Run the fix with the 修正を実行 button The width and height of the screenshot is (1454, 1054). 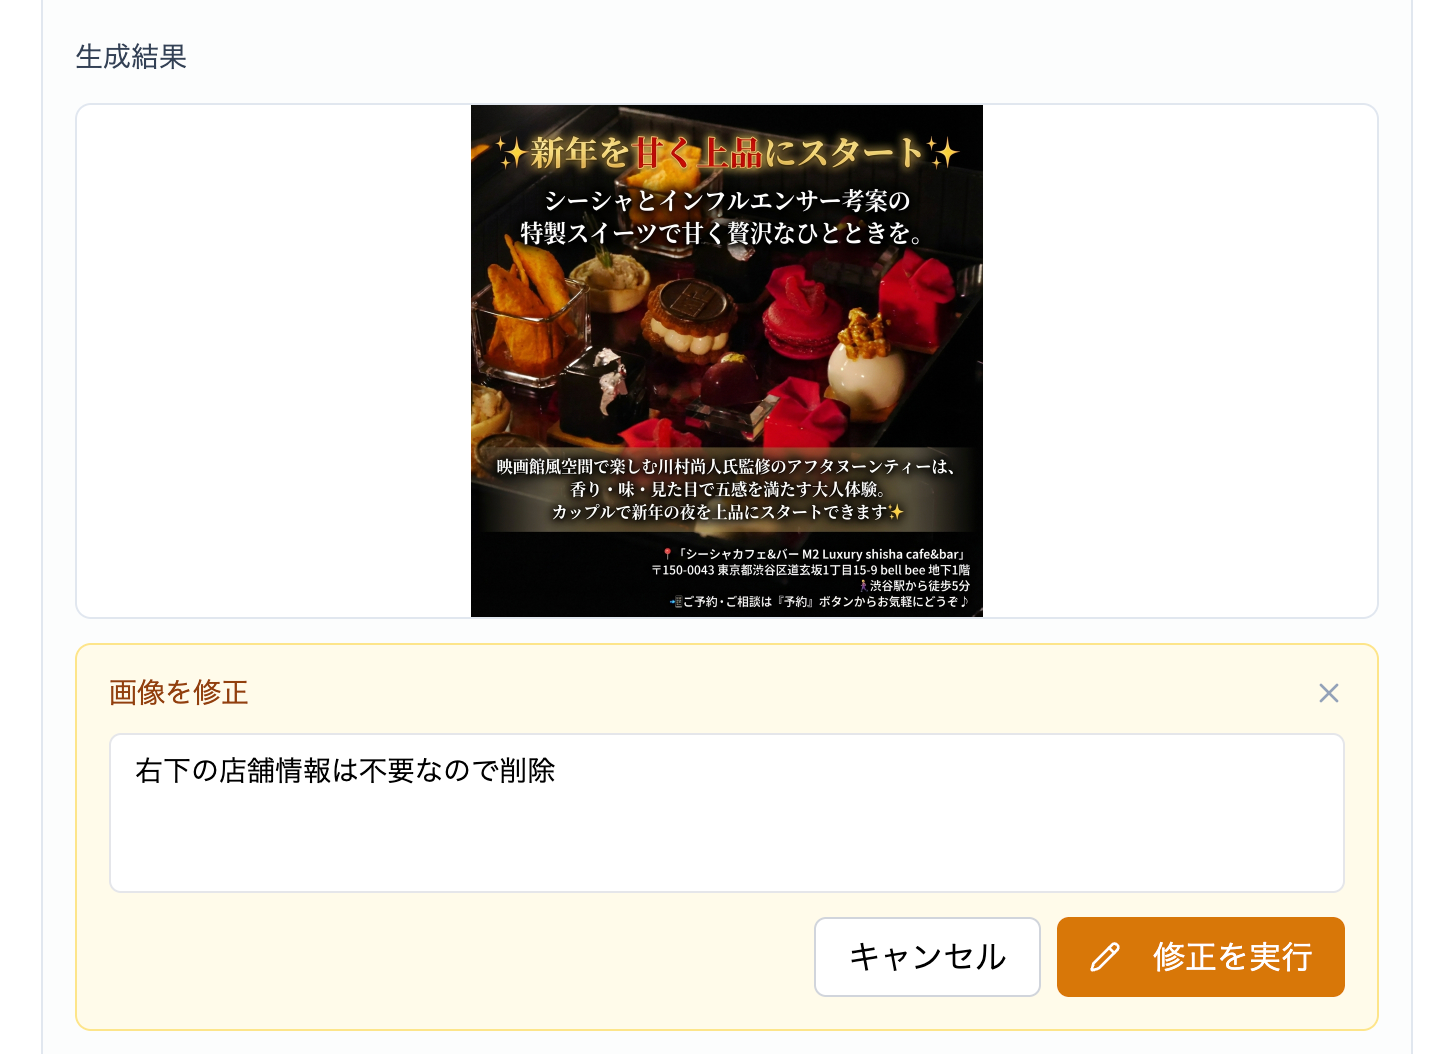1200,957
